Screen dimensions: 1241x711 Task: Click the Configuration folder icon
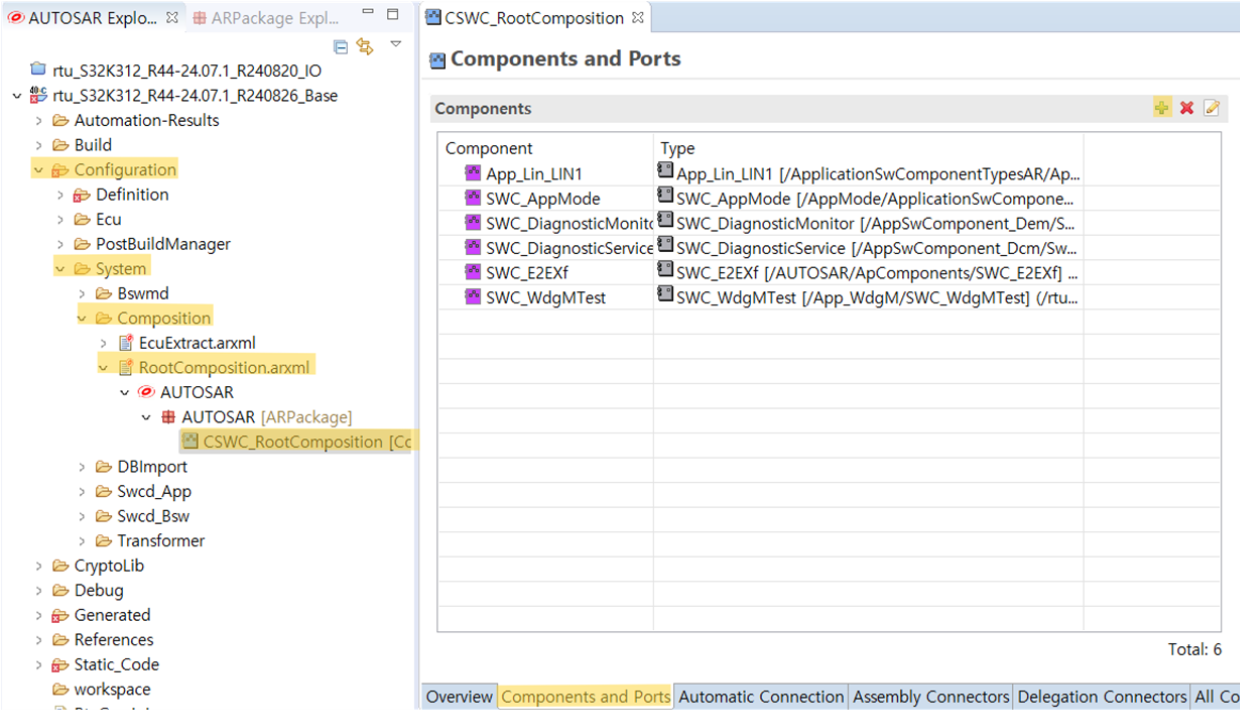pos(60,170)
